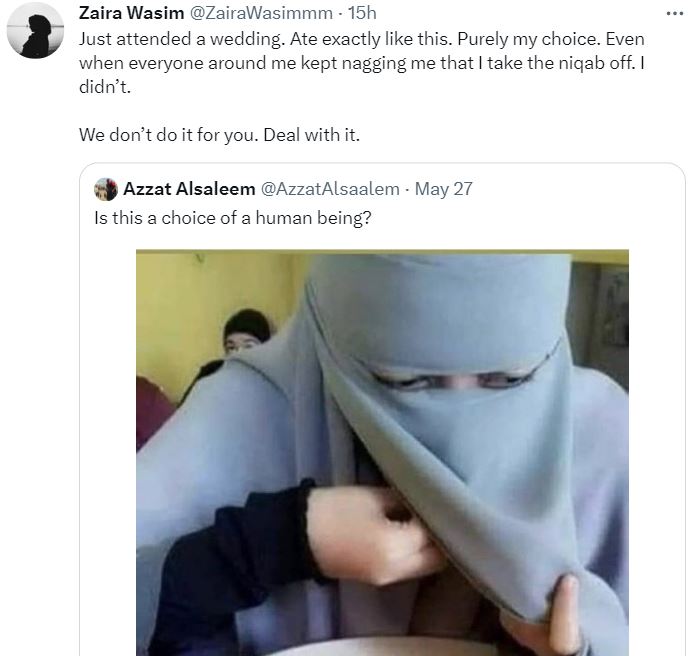Open the quoted tweet card by its blank margin
Screen dimensions: 700x656
(656, 402)
